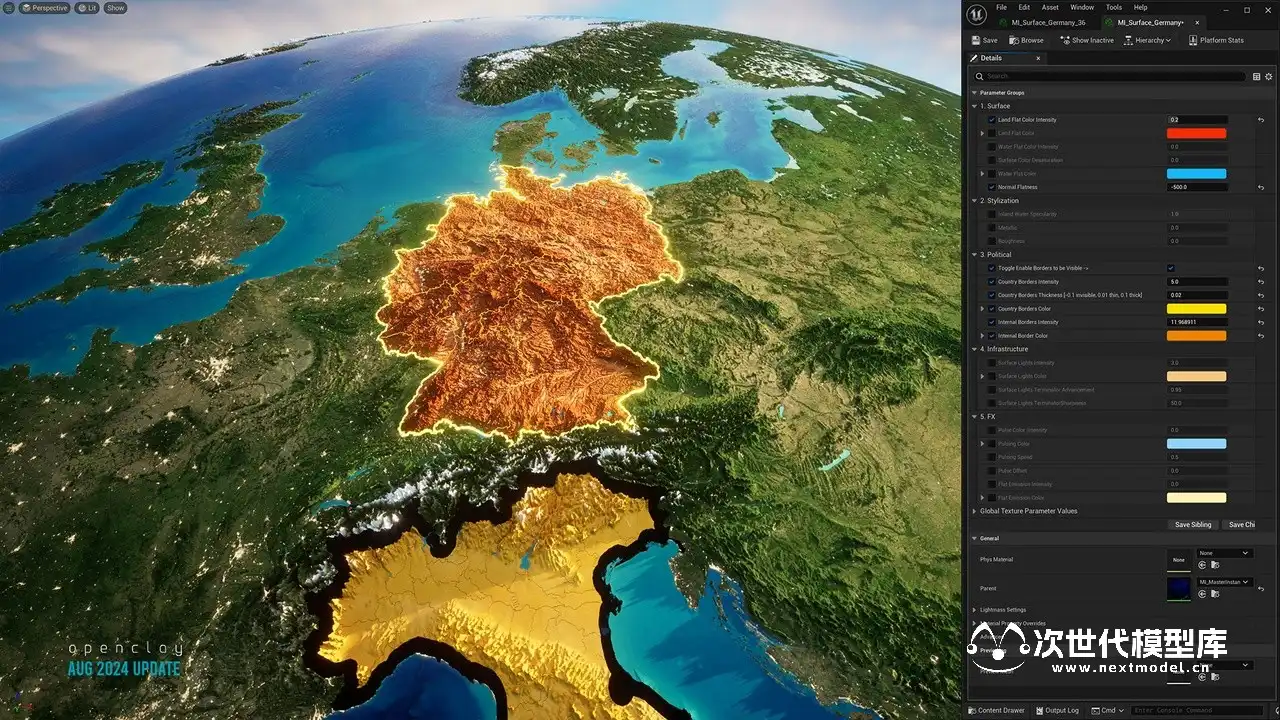Click the Save Sibling button

point(1192,524)
